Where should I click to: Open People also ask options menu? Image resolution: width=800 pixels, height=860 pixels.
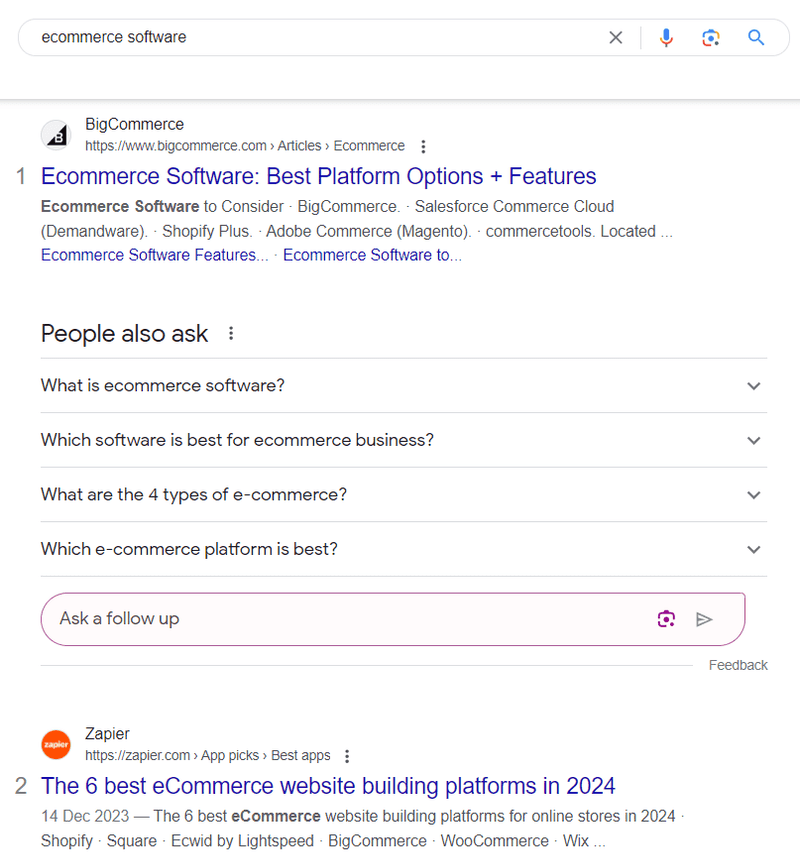[231, 333]
